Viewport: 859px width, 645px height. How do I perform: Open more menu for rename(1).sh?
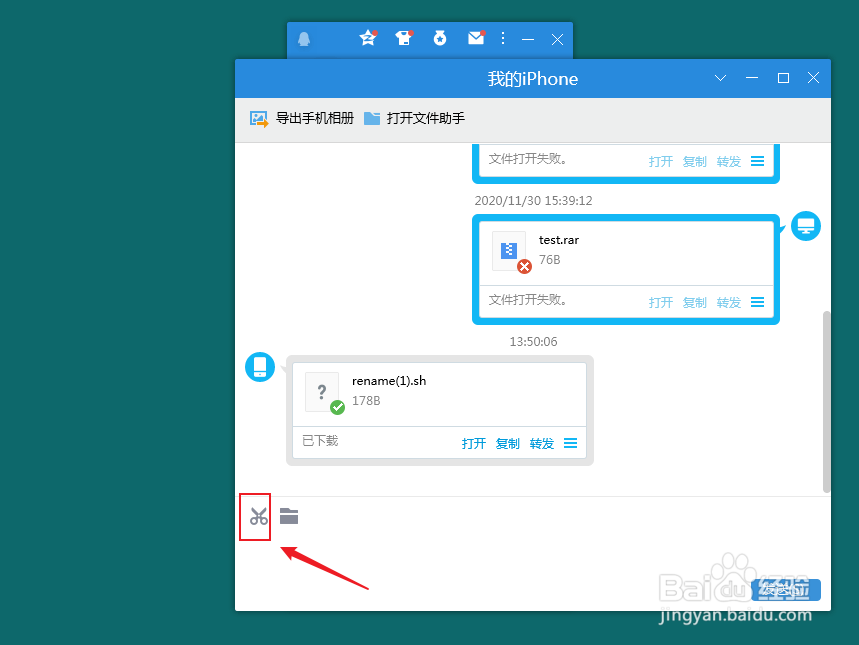[571, 443]
